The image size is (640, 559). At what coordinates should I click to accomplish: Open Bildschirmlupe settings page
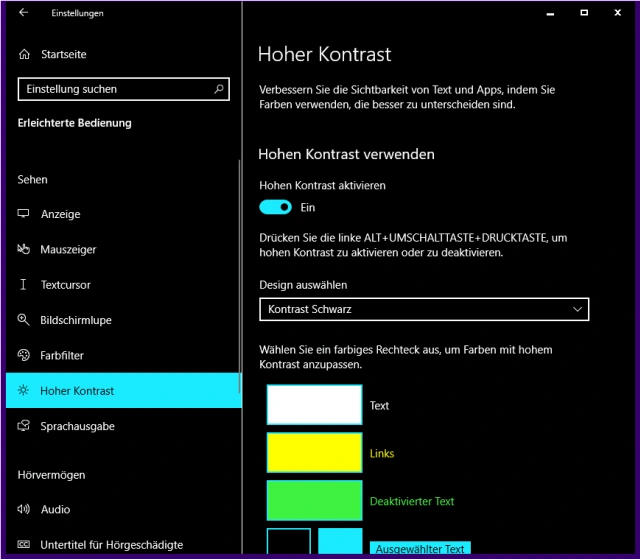click(x=124, y=320)
